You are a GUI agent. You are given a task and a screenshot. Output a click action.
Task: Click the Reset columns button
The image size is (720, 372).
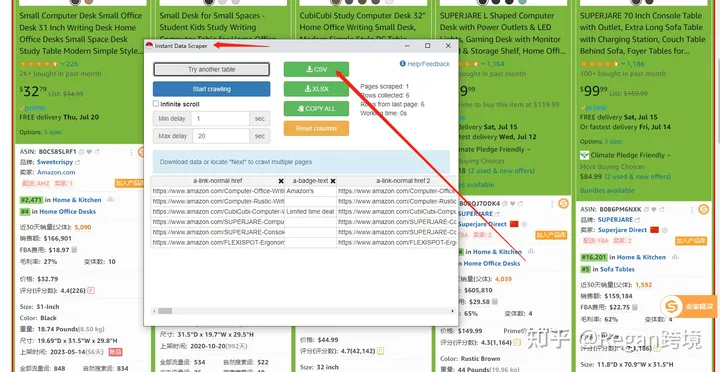coord(316,129)
